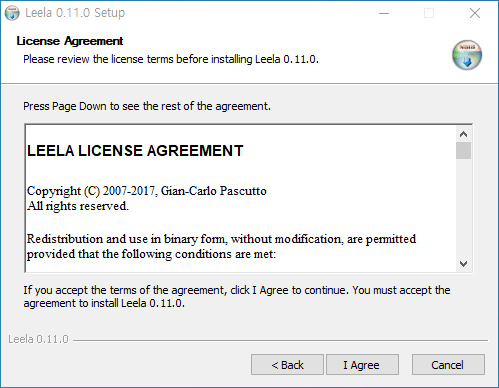Click the license scrollbar up arrow
This screenshot has height=388, width=499.
(x=463, y=134)
